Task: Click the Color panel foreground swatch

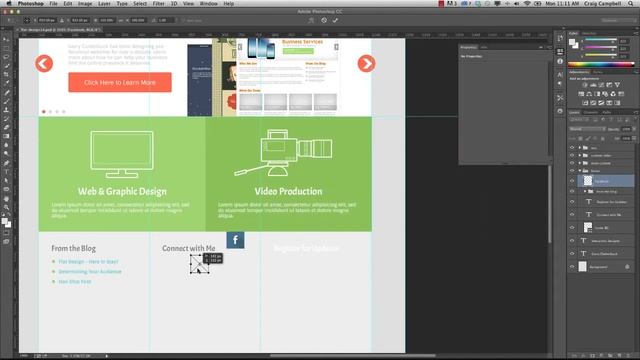Action: pos(573,42)
